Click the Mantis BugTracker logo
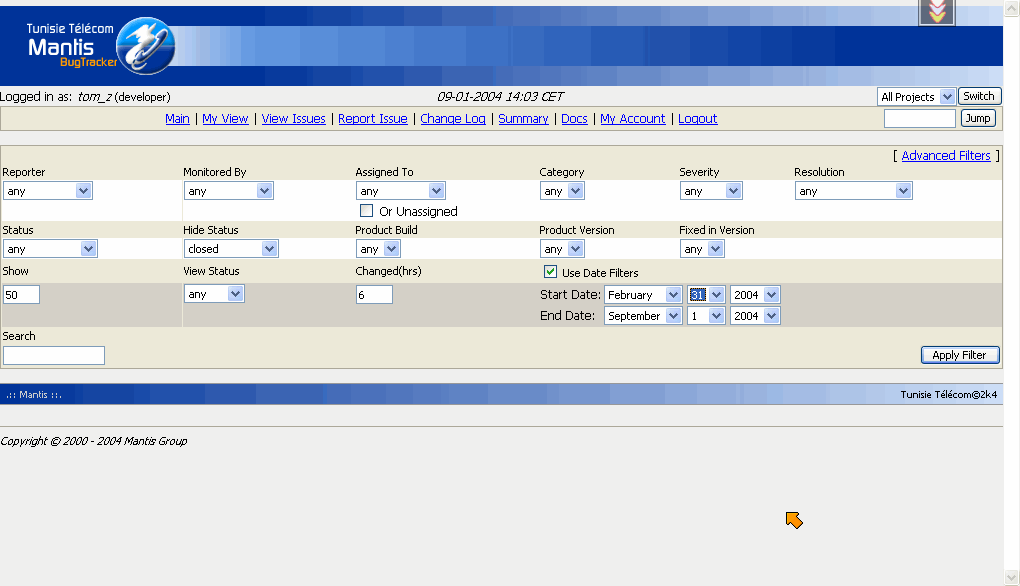Image resolution: width=1020 pixels, height=586 pixels. coord(100,47)
